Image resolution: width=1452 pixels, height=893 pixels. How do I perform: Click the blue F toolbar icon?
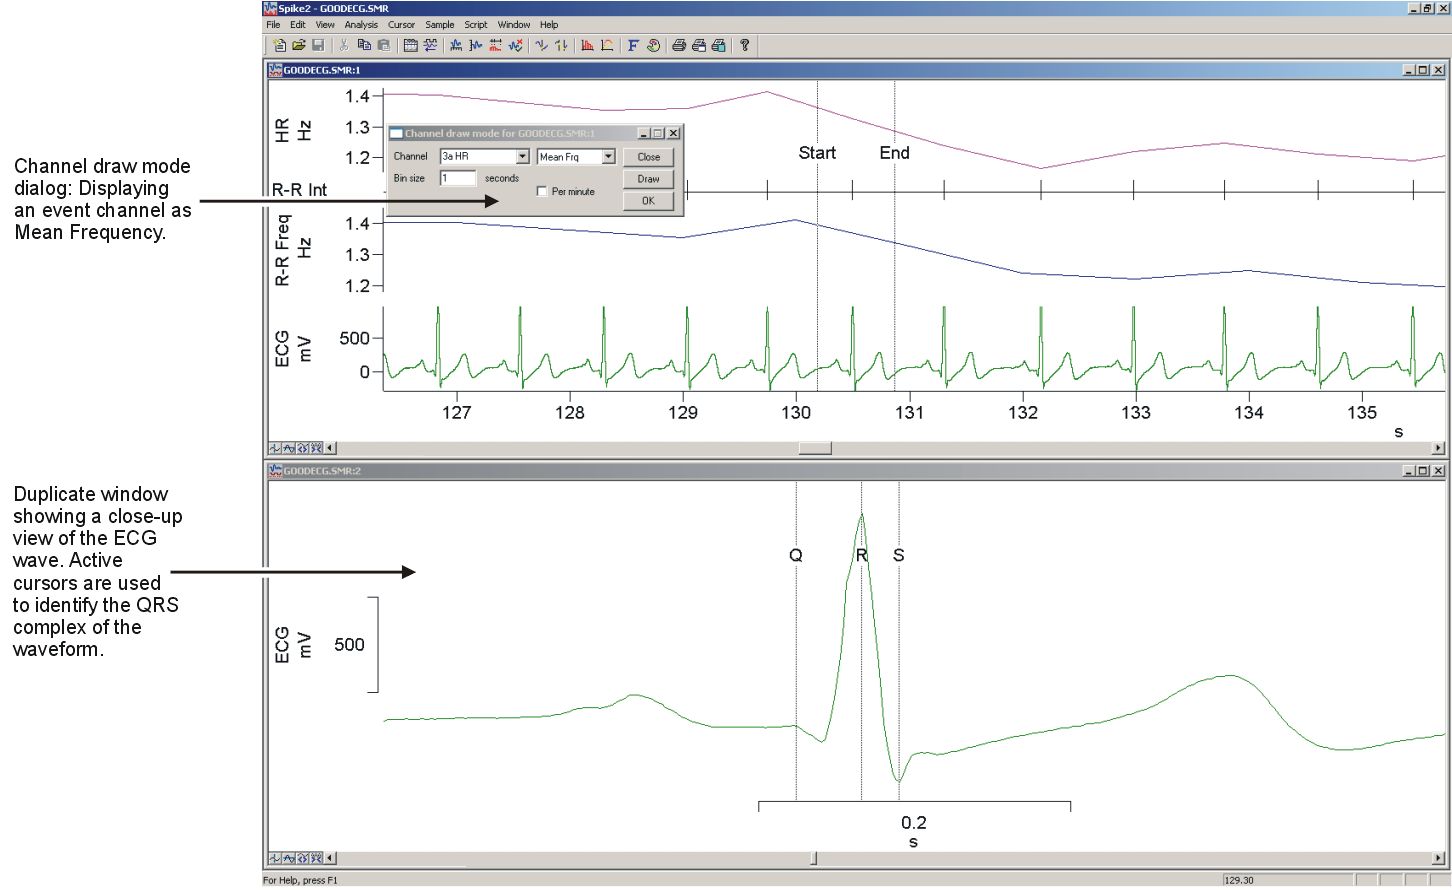633,45
